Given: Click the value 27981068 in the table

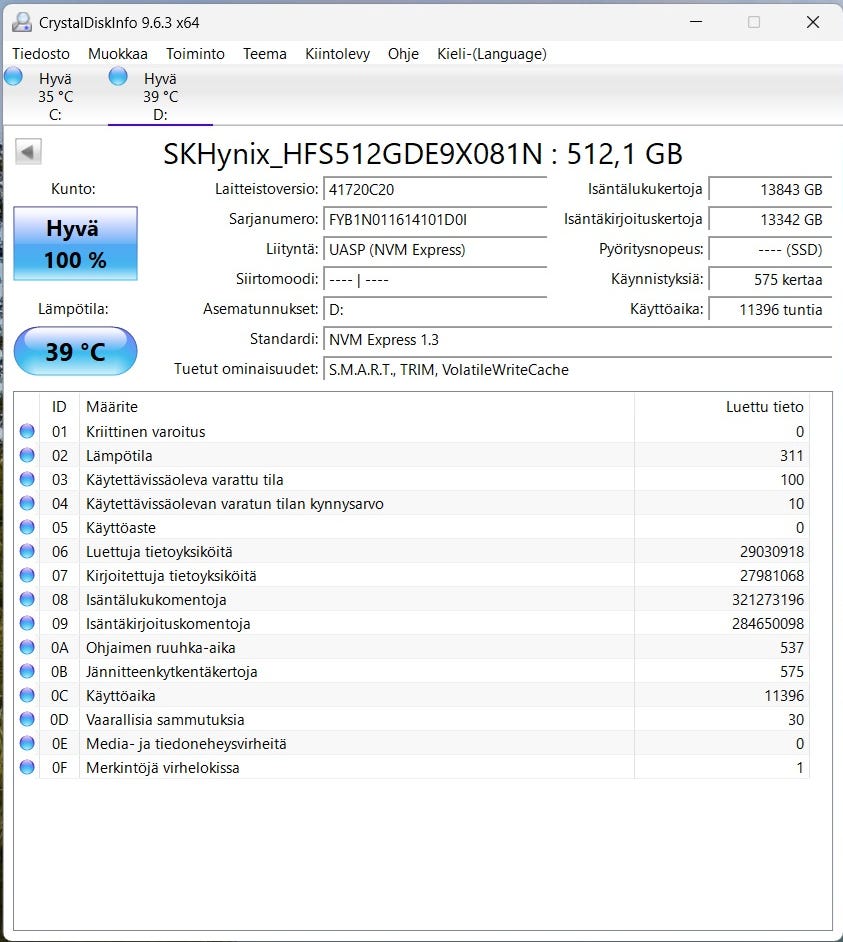Looking at the screenshot, I should [771, 576].
